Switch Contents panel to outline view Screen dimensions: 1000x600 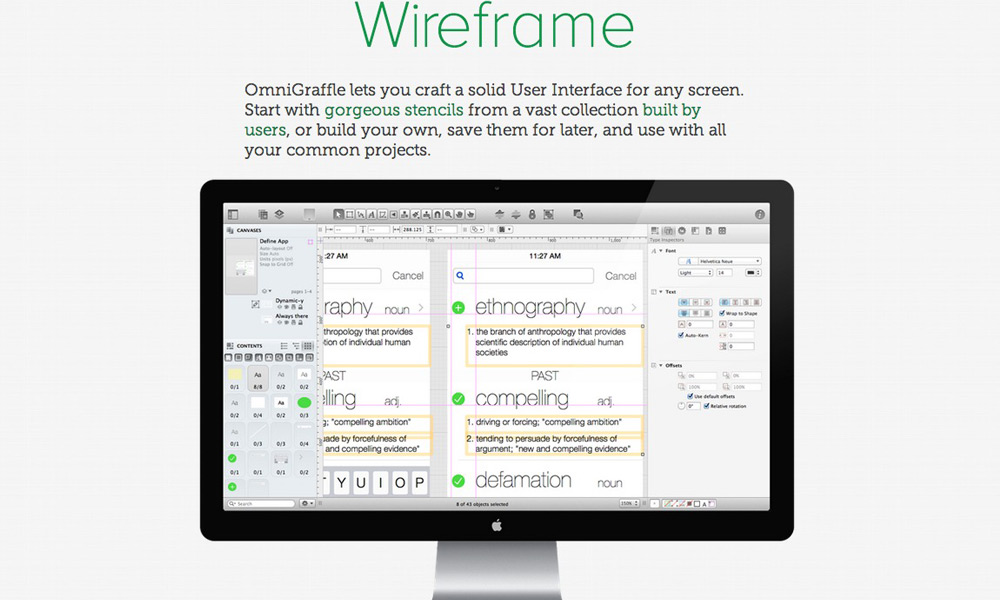[296, 346]
